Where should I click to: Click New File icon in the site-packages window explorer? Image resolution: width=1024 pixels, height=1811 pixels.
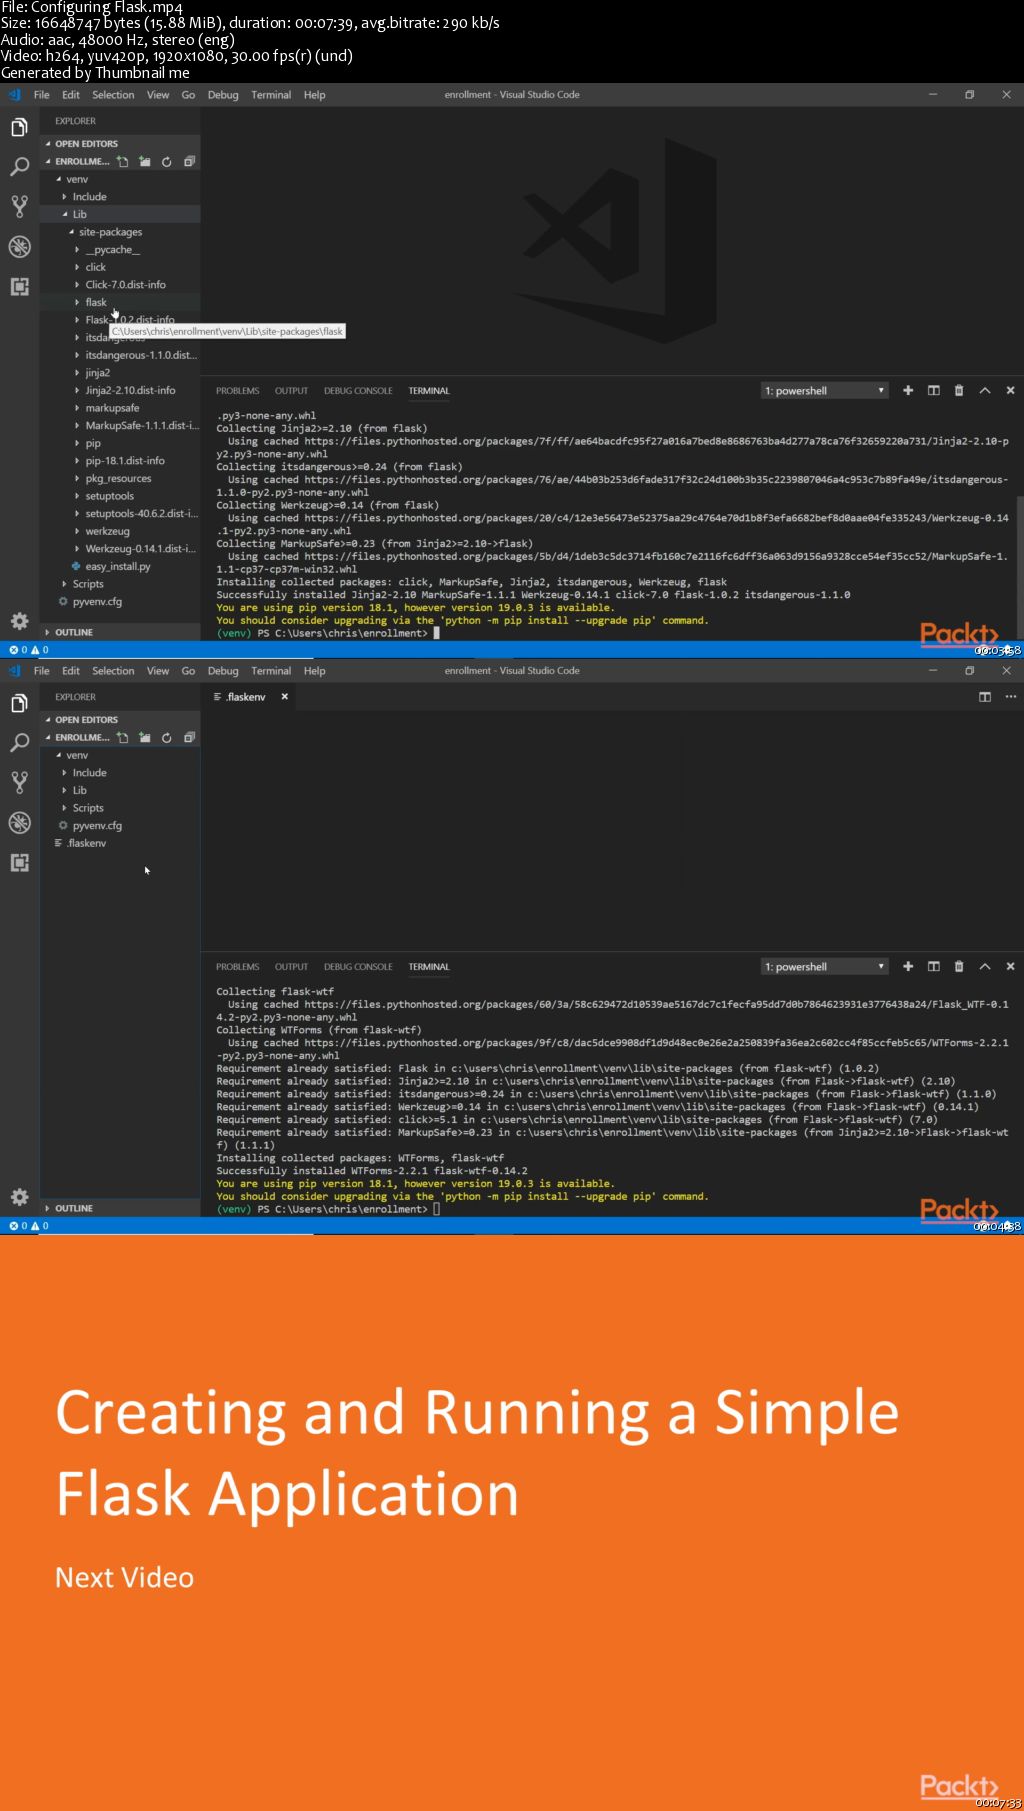click(x=123, y=161)
